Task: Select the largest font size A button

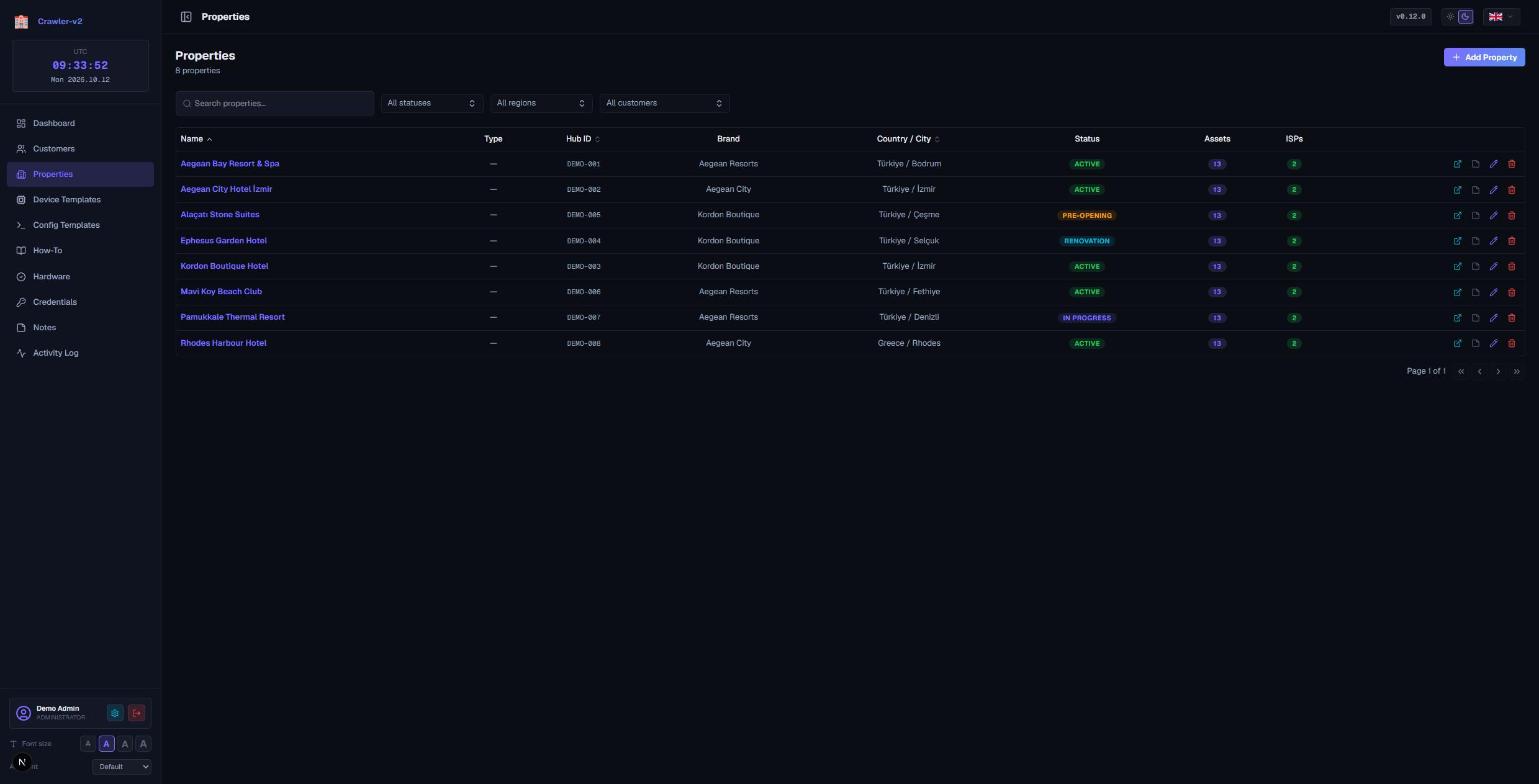Action: click(x=144, y=744)
